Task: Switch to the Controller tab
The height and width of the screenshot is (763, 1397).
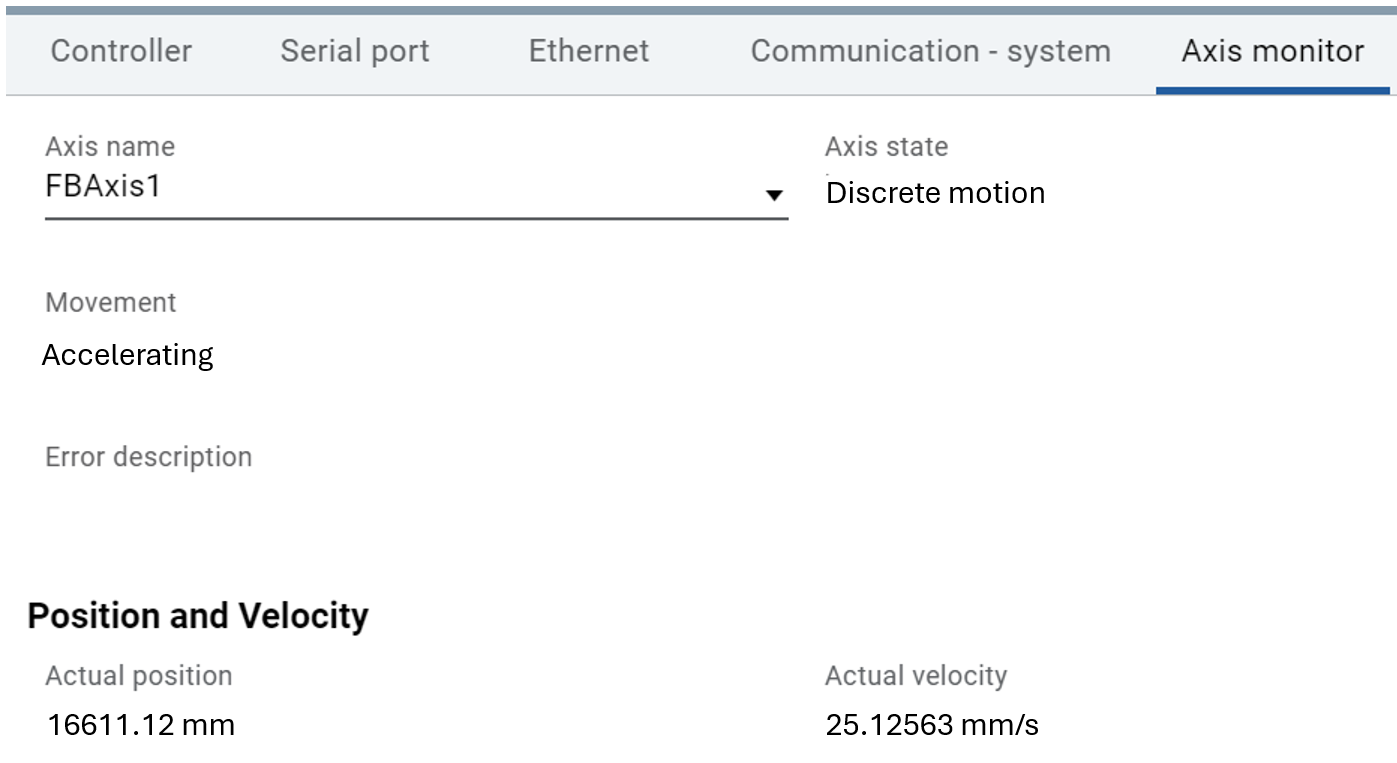Action: [121, 51]
